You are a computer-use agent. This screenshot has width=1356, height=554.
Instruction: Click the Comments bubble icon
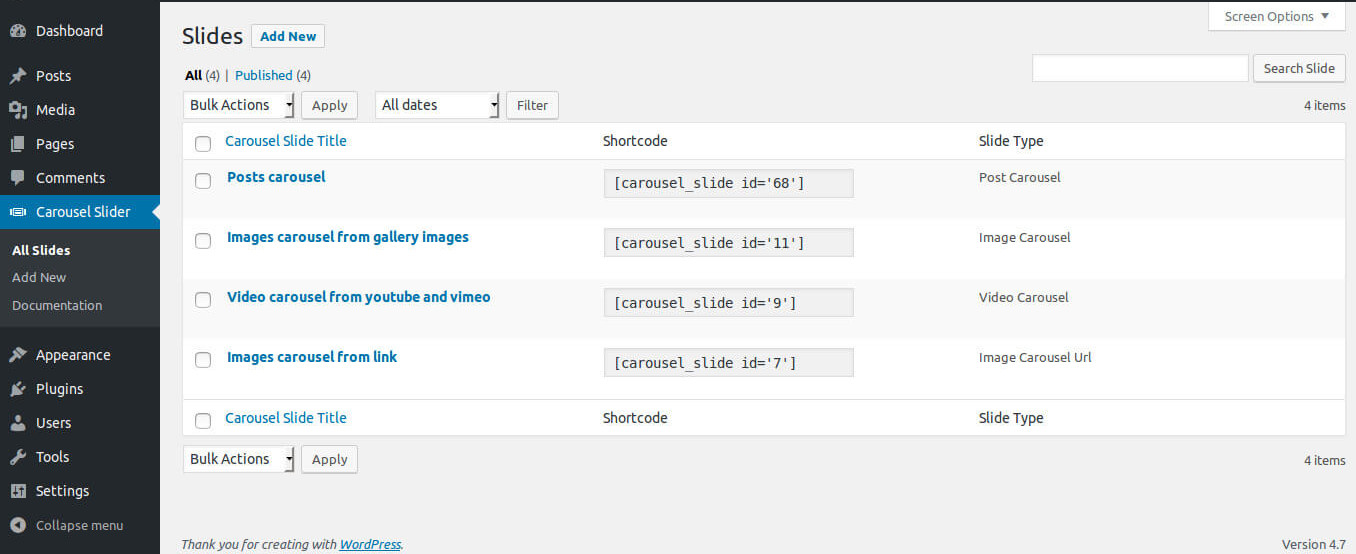coord(18,178)
